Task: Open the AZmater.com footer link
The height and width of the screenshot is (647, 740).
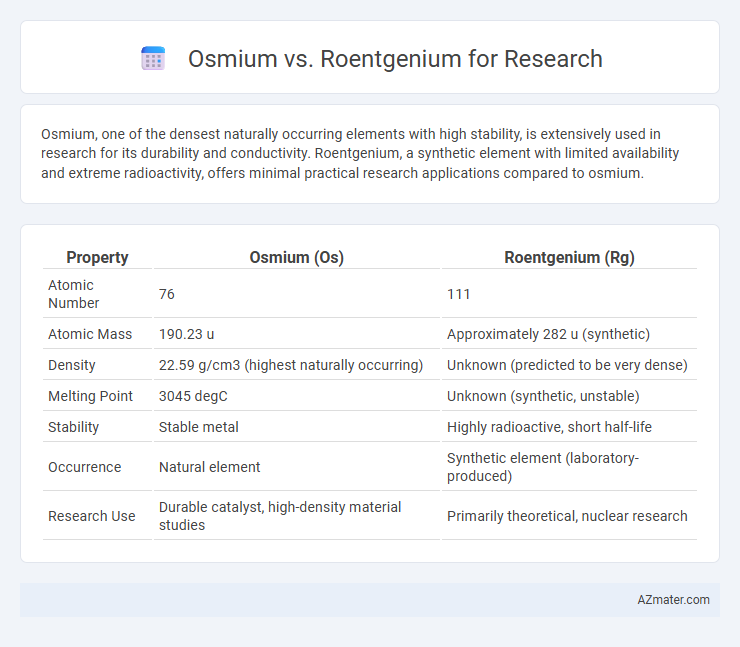Action: (673, 599)
